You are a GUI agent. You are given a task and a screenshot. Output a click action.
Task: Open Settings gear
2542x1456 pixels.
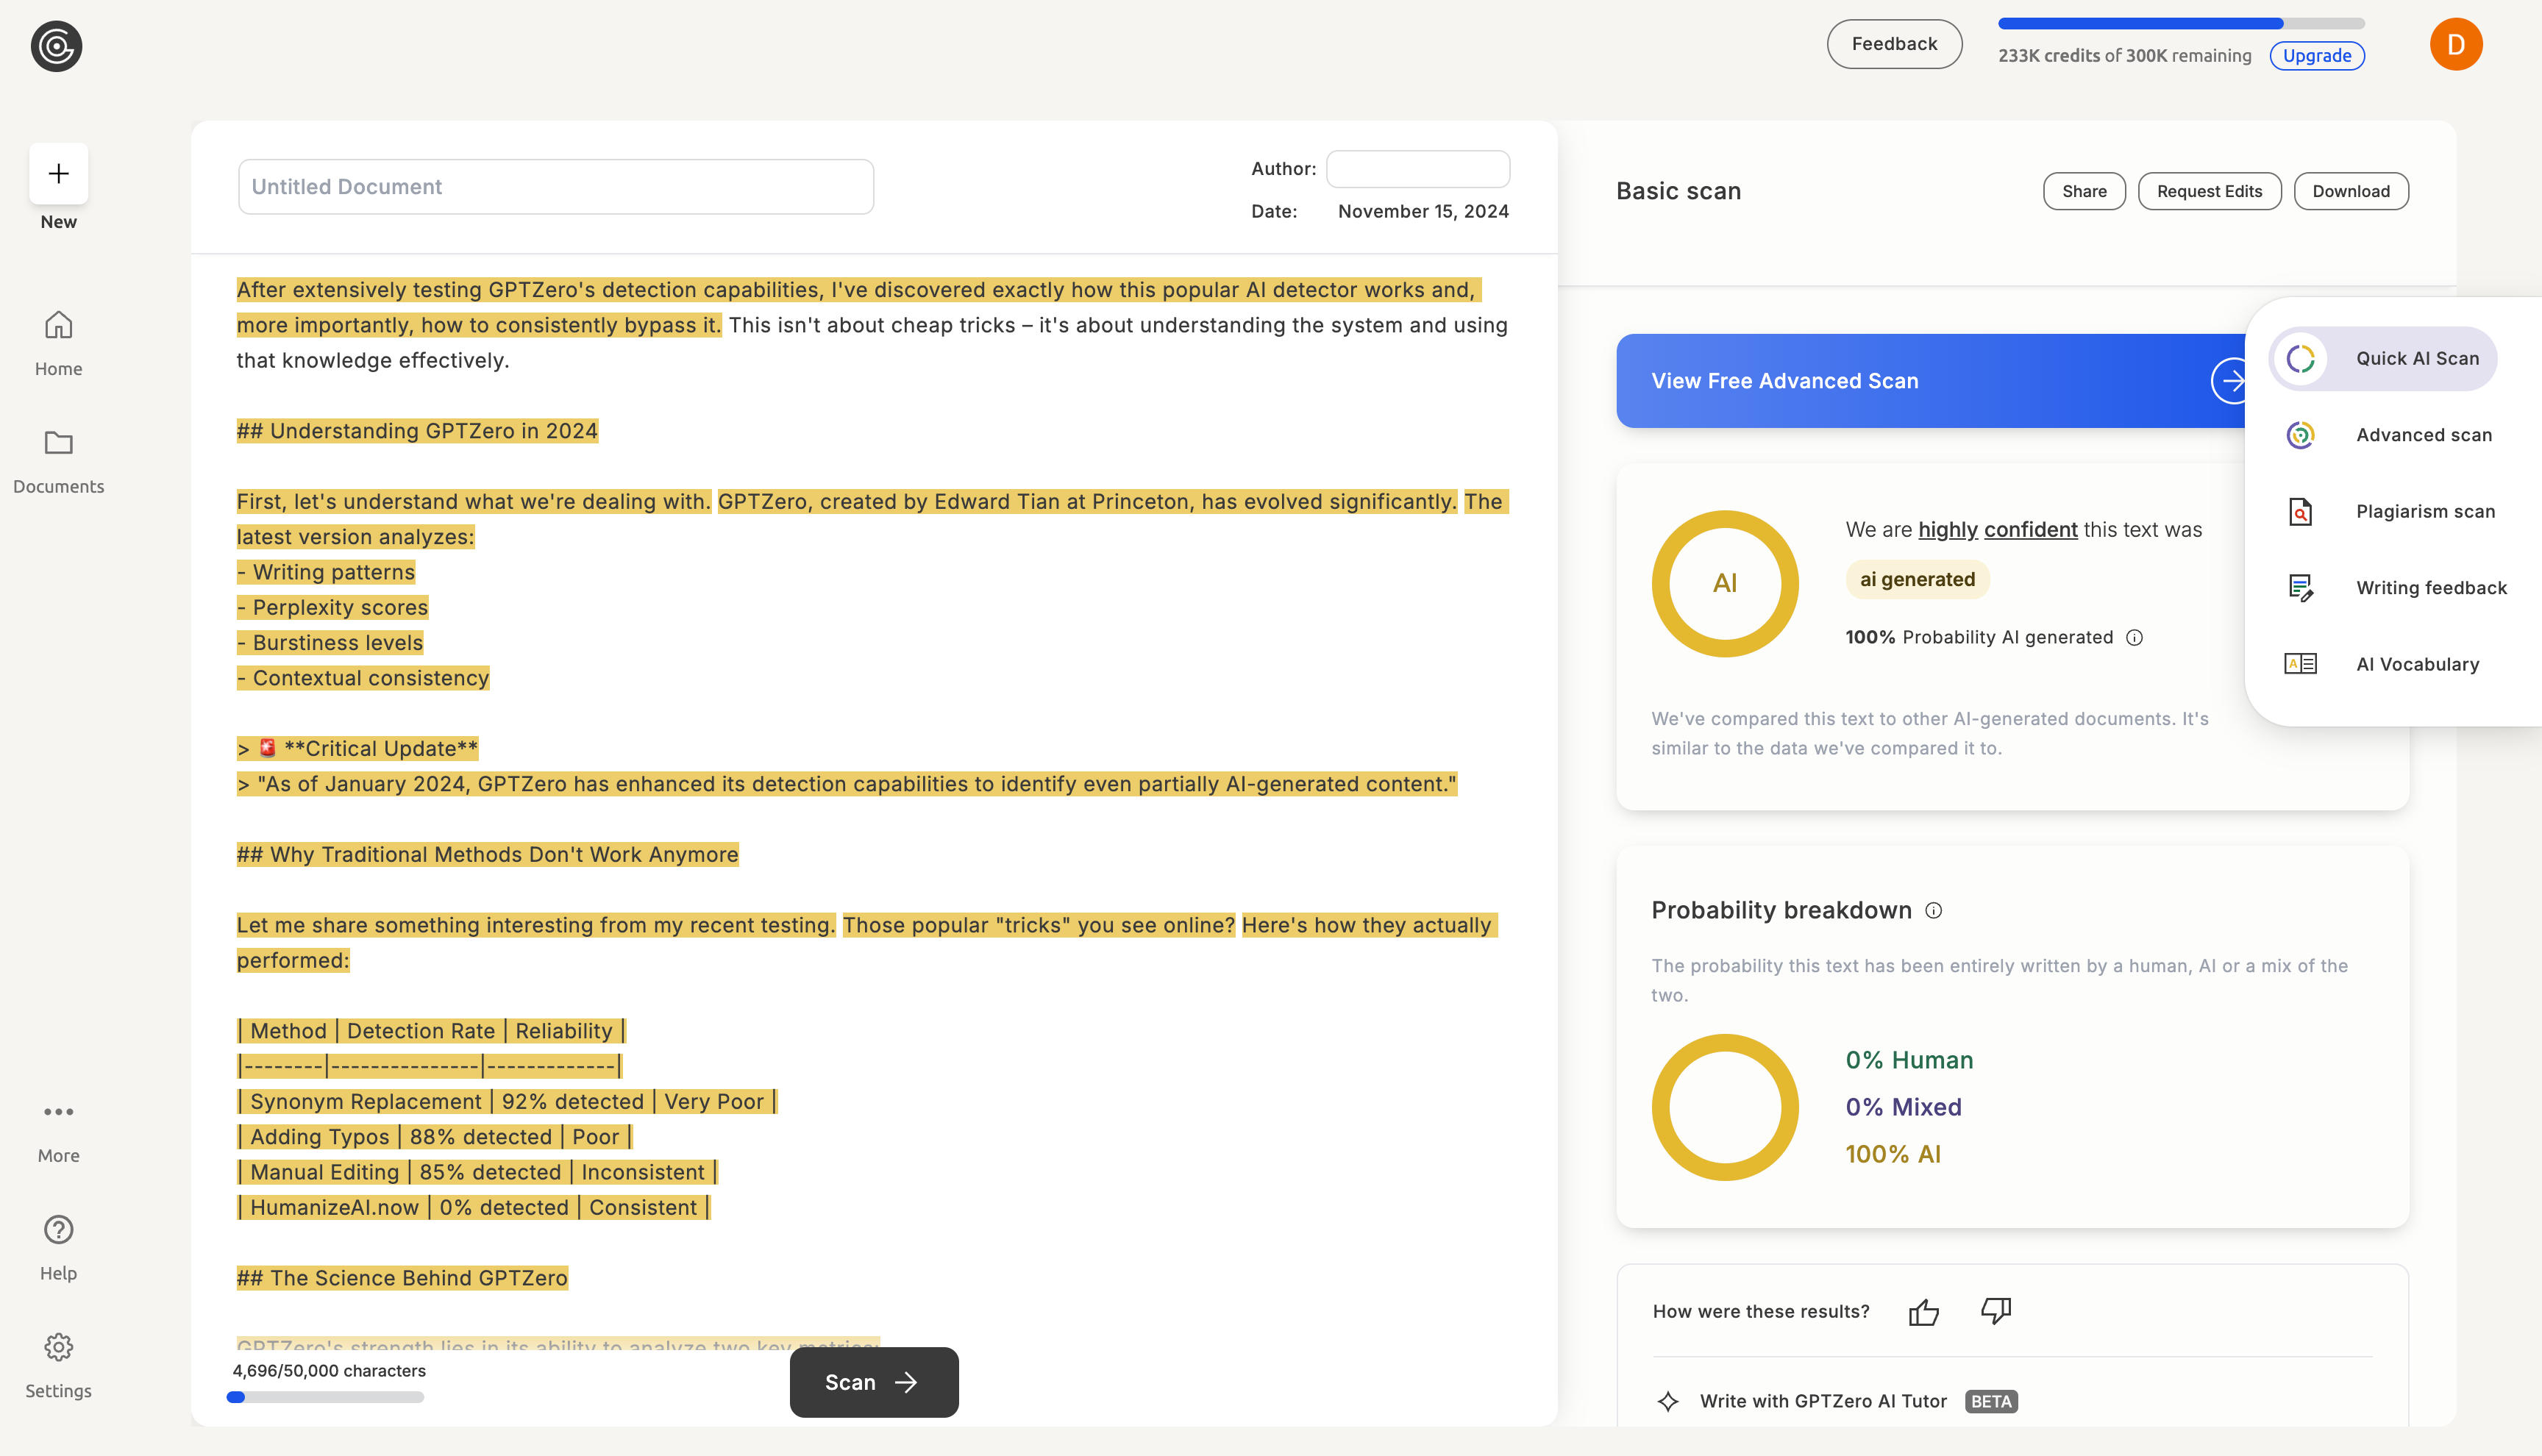tap(58, 1366)
